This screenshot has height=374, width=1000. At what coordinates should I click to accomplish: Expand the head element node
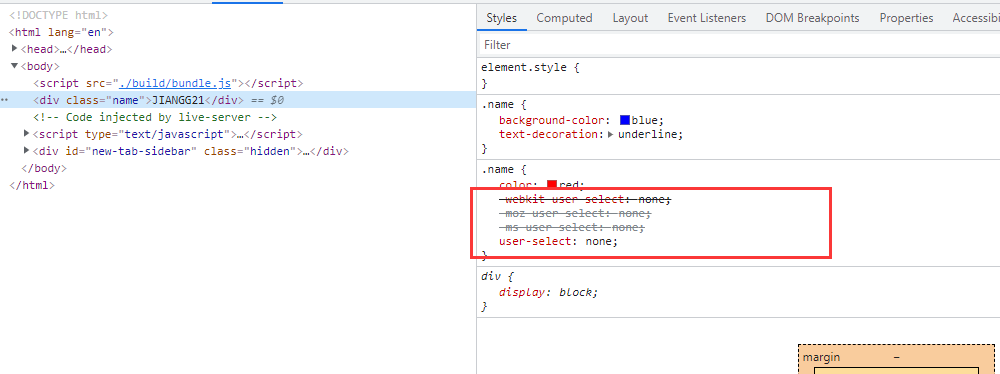pyautogui.click(x=15, y=49)
